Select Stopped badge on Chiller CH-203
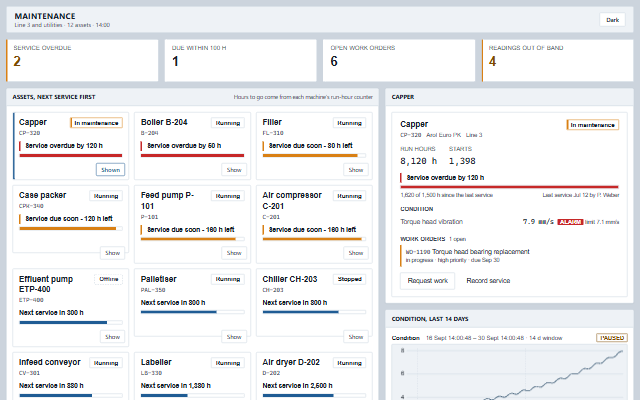The height and width of the screenshot is (400, 640). tap(349, 279)
